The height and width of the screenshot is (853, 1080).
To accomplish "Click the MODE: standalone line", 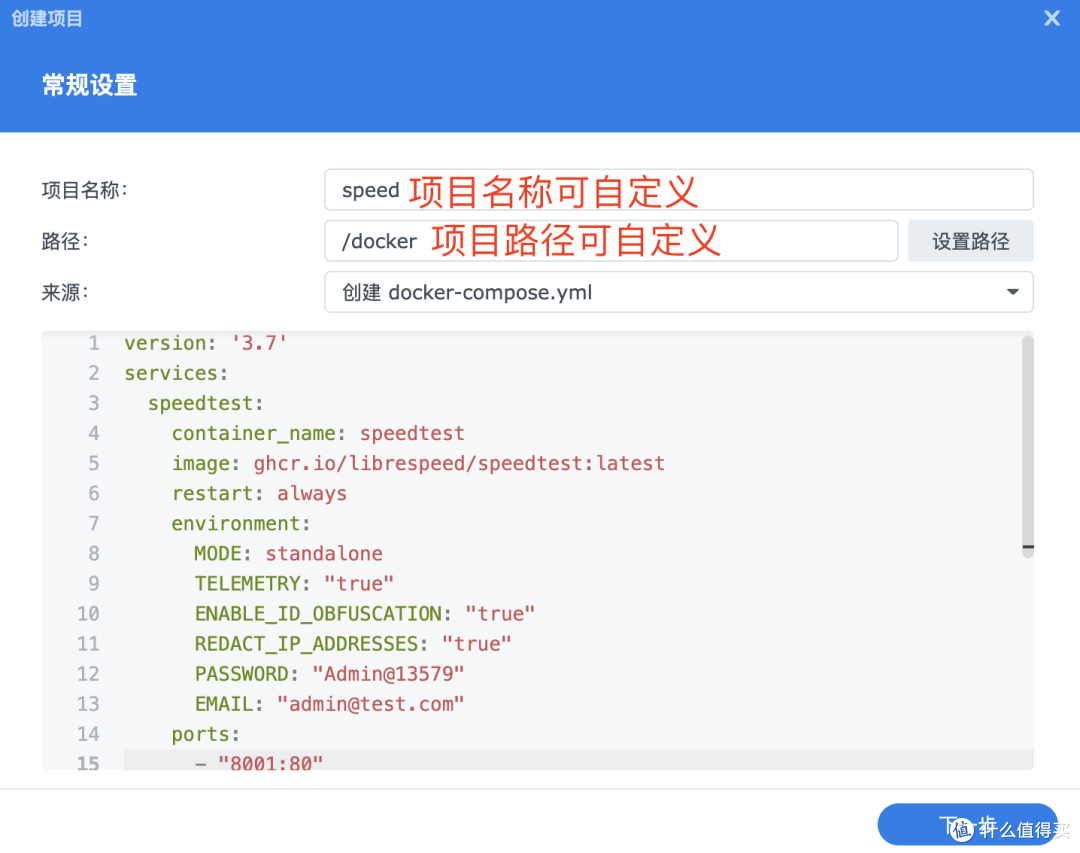I will coord(289,554).
